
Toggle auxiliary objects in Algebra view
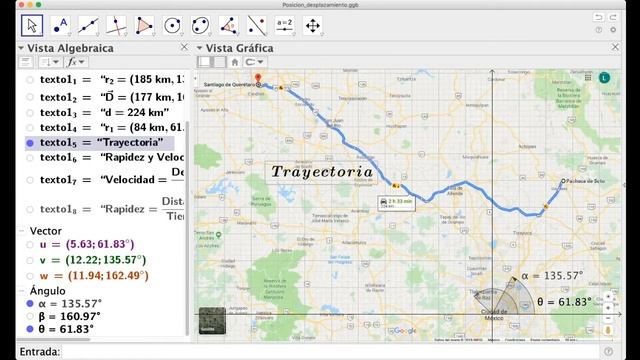[25, 62]
